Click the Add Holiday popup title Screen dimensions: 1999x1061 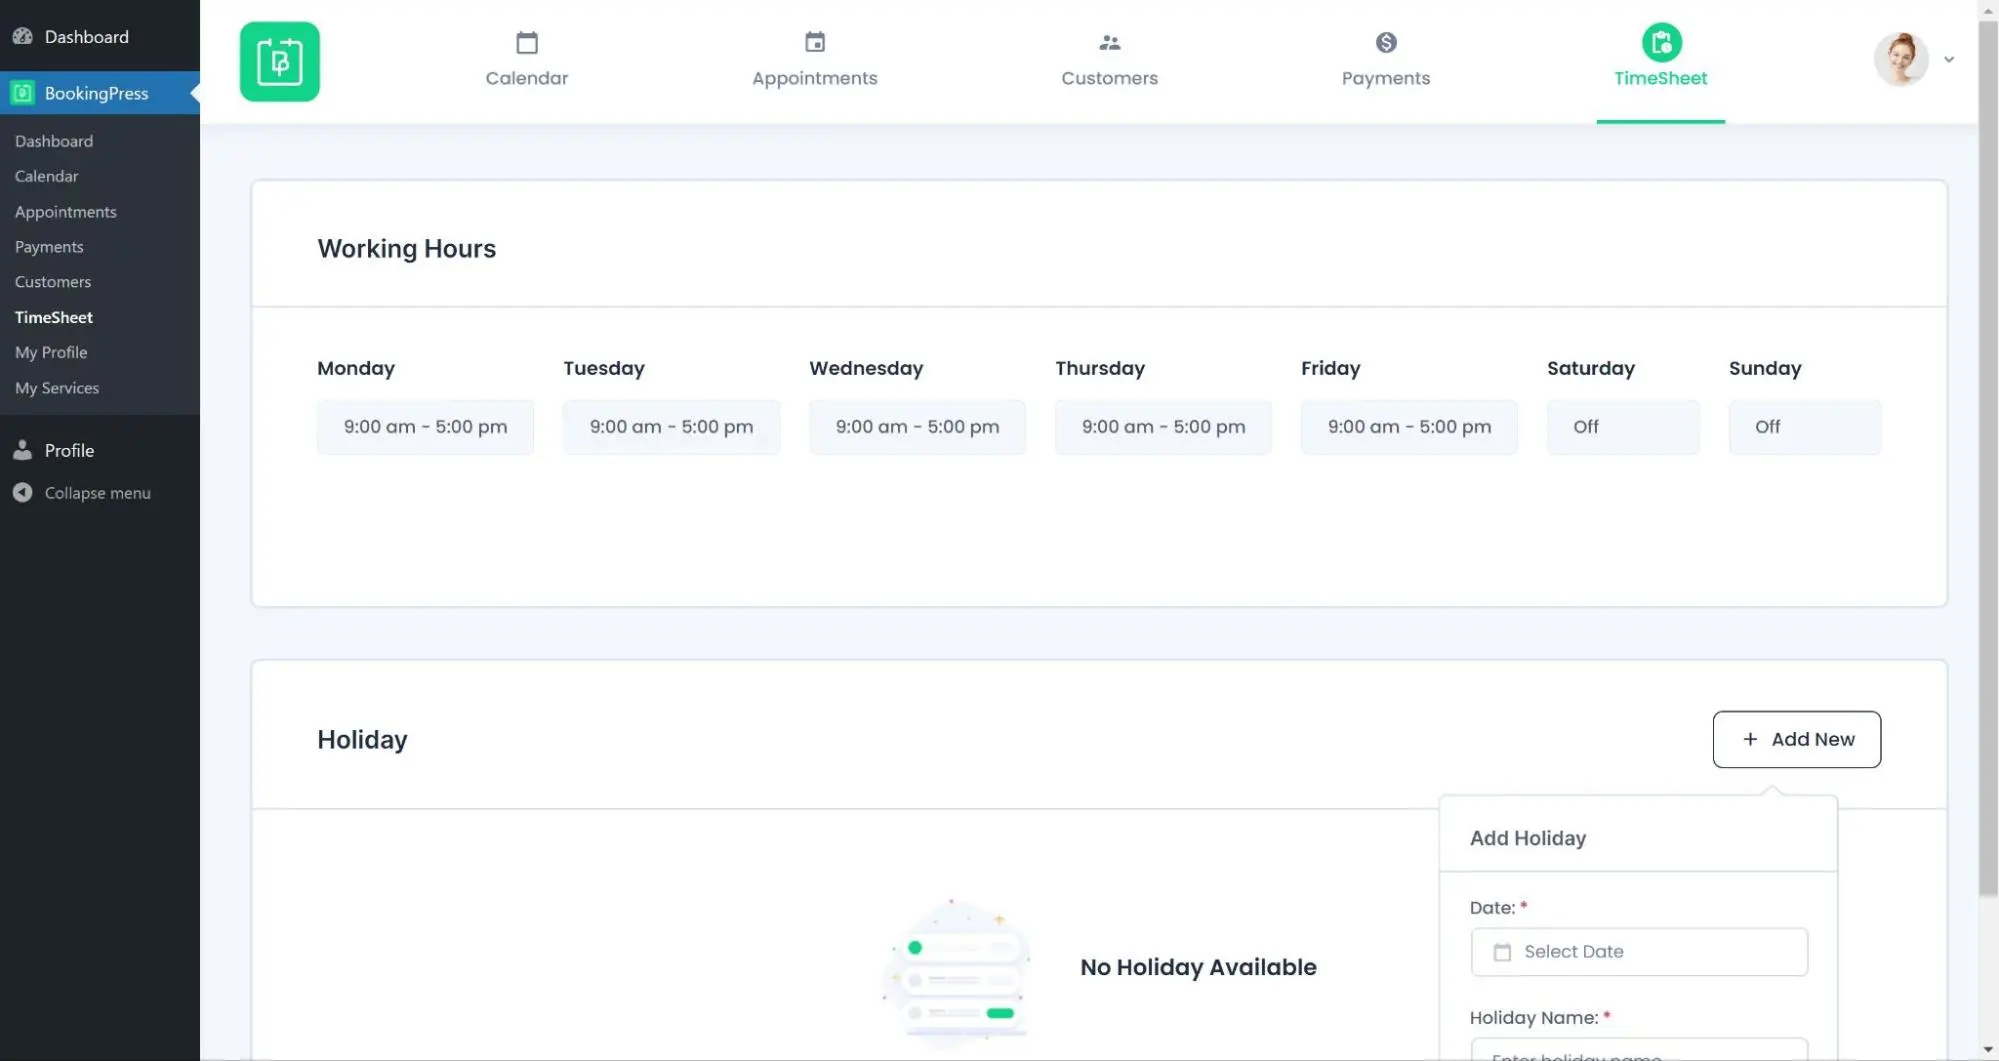click(x=1527, y=838)
